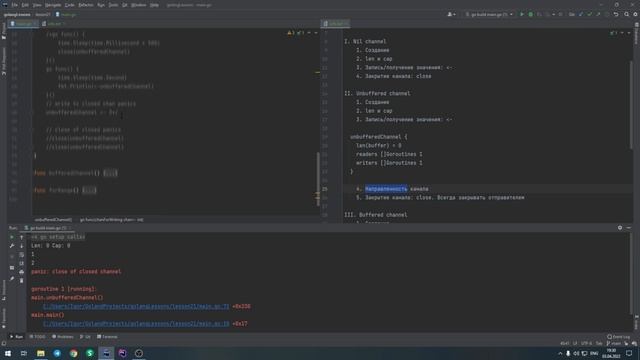This screenshot has width=640, height=360.
Task: Open the Refactor menu
Action: tap(86, 5)
